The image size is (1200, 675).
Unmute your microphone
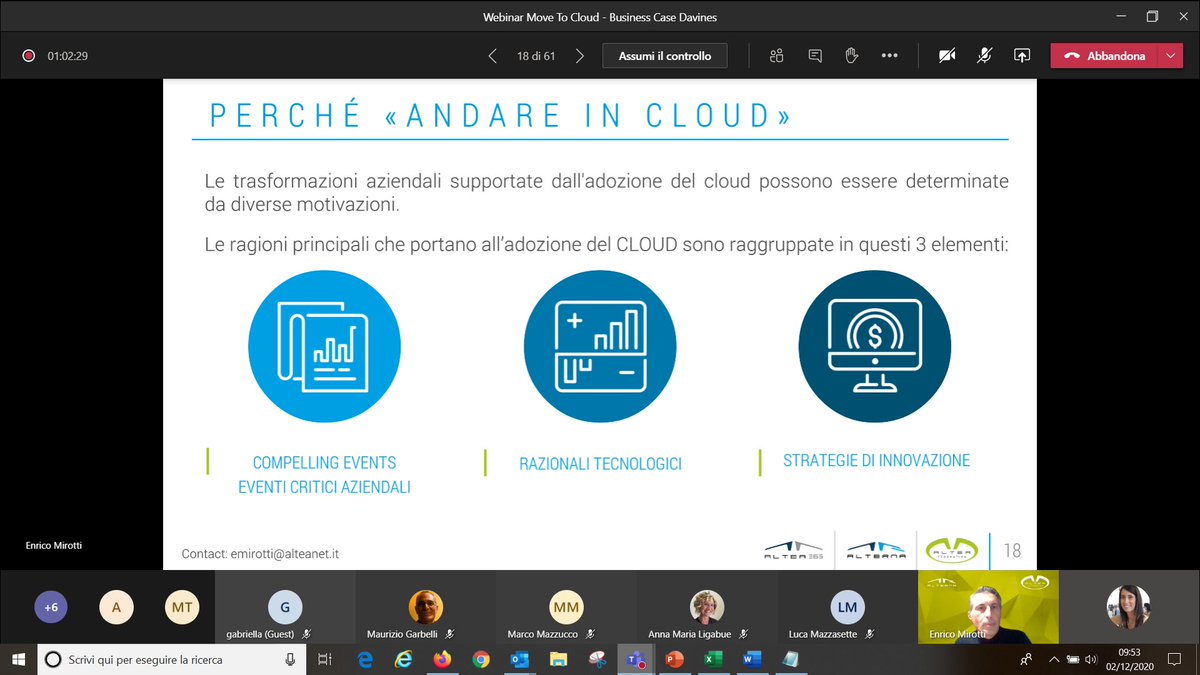[x=984, y=55]
